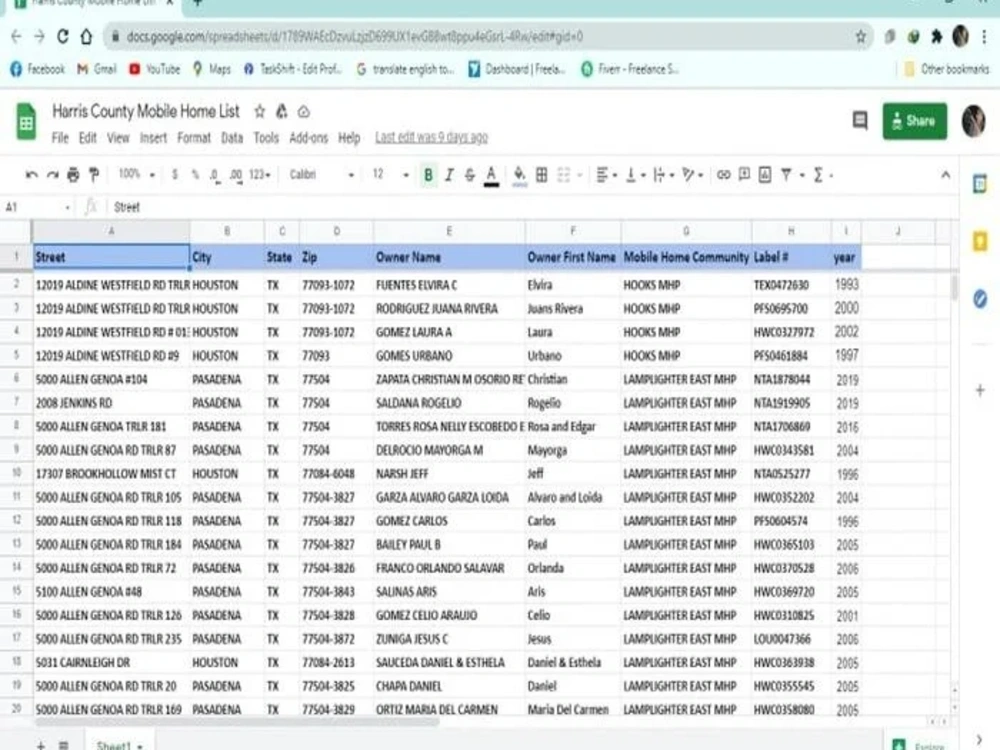Check the cloud document status icon
The height and width of the screenshot is (750, 1000).
304,112
